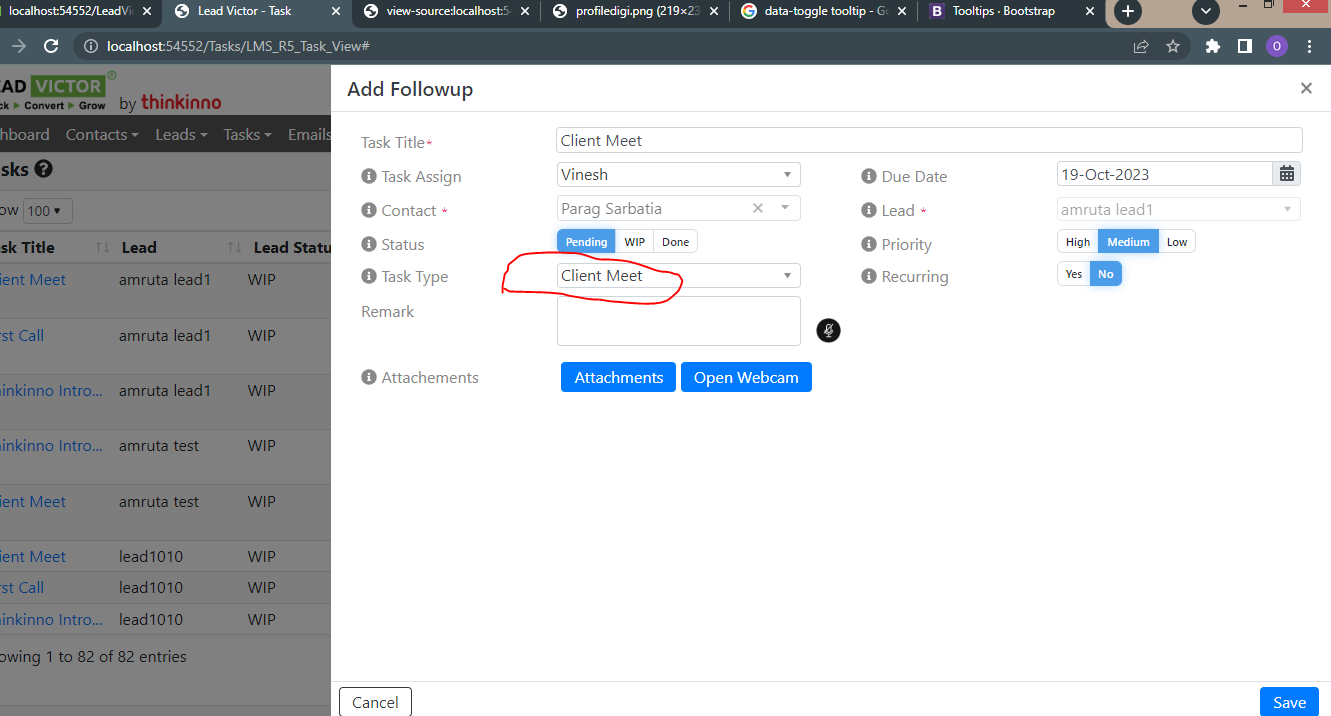Bookmark this page with star icon
Image resolution: width=1331 pixels, height=716 pixels.
[x=1173, y=46]
